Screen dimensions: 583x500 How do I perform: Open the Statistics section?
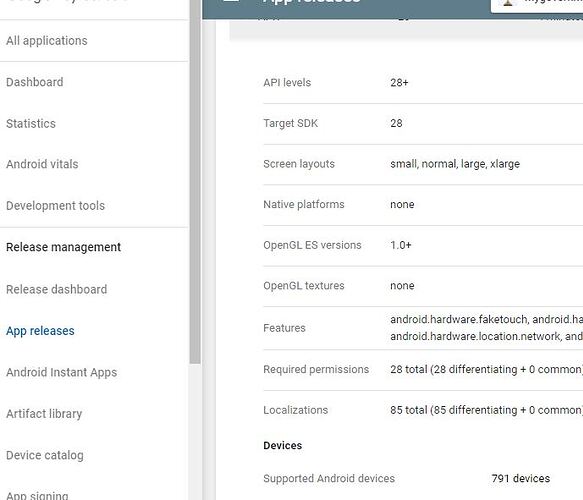(x=31, y=123)
